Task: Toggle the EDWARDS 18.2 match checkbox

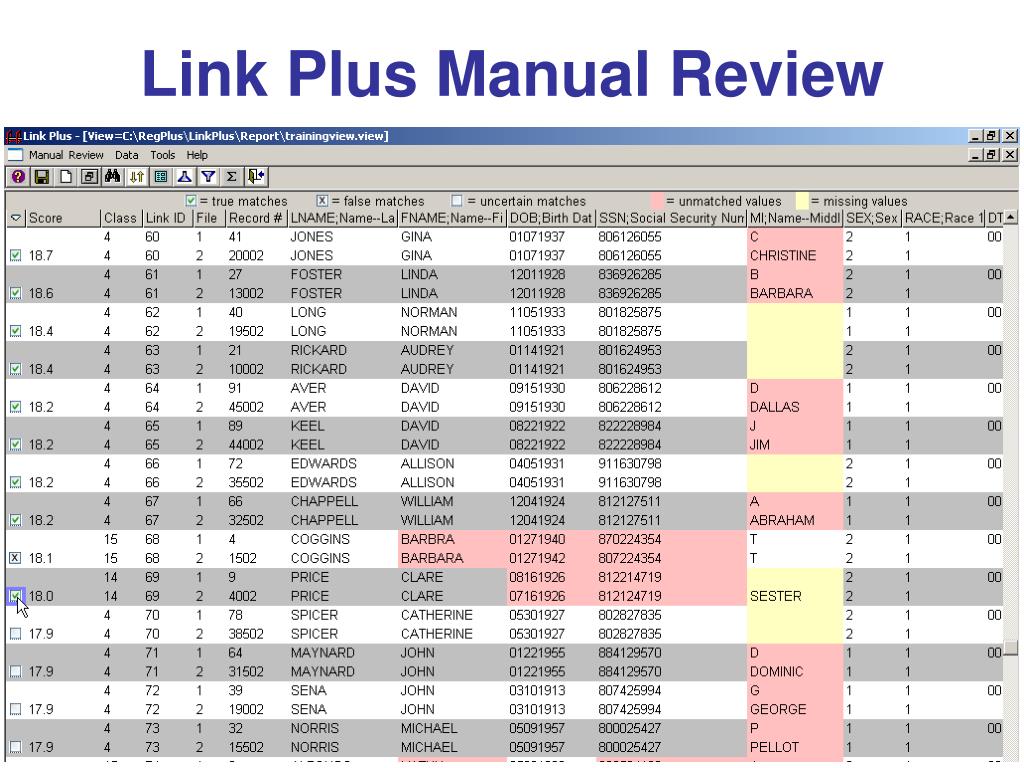Action: 16,483
